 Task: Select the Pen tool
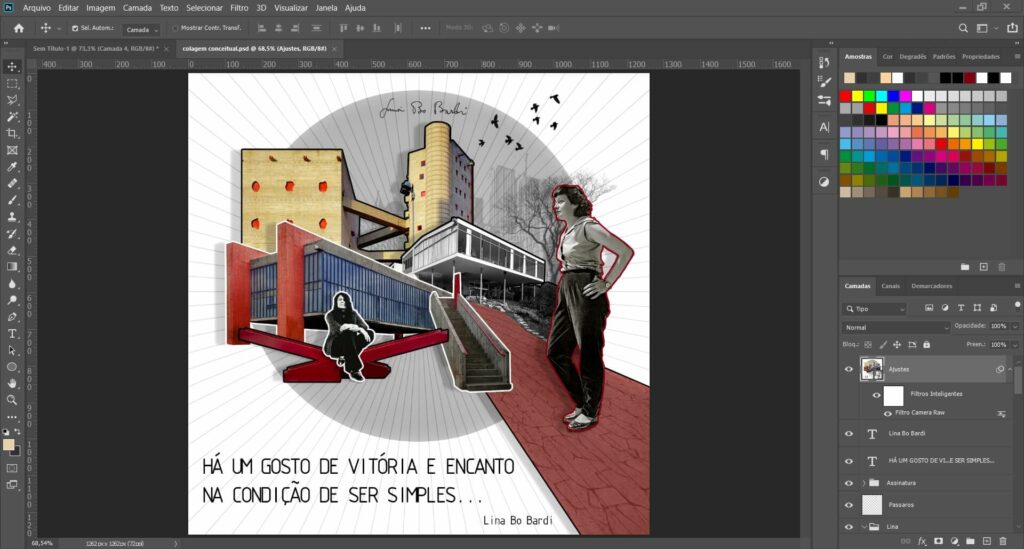(12, 317)
